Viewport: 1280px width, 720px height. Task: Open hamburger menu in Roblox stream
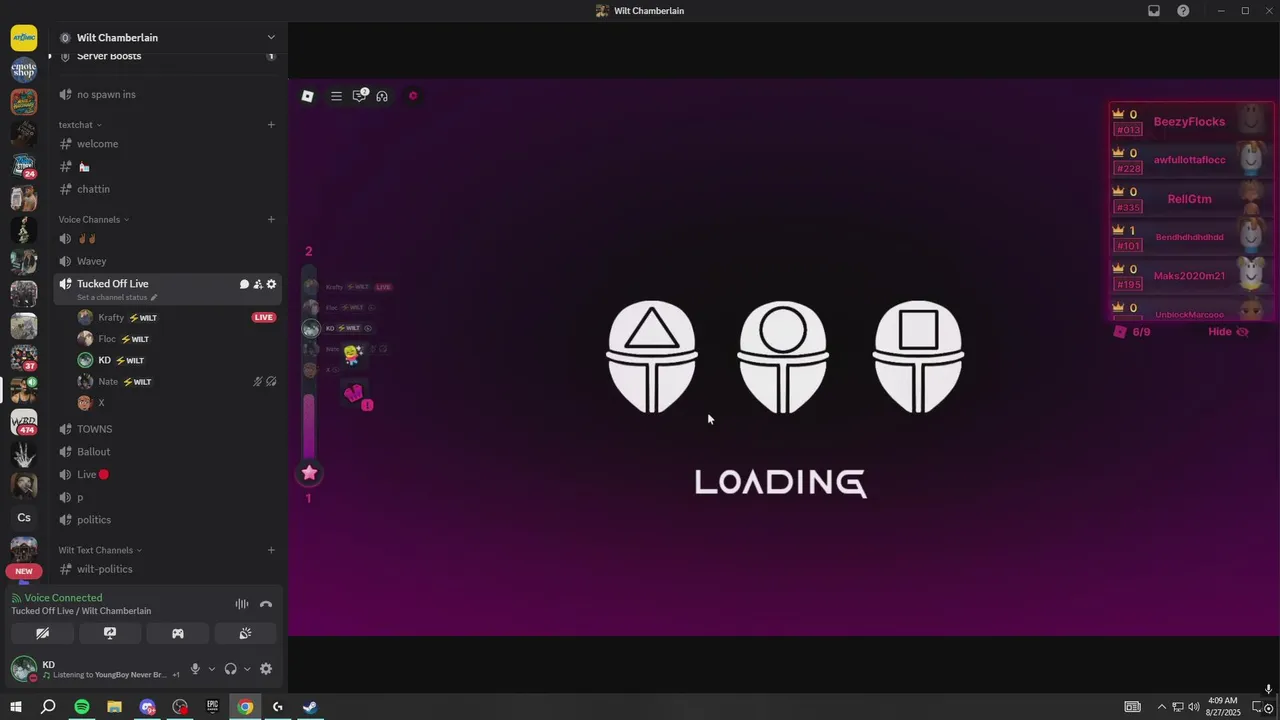pos(336,96)
